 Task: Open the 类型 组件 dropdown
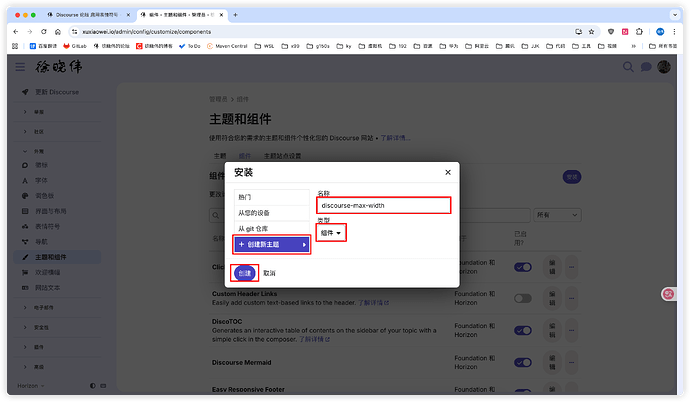pyautogui.click(x=331, y=233)
